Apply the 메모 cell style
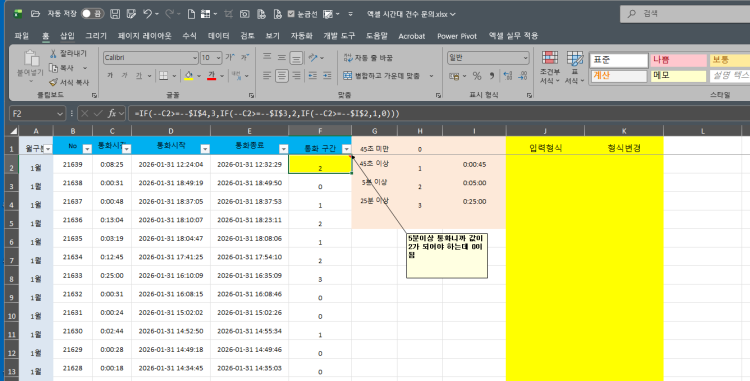Image resolution: width=750 pixels, height=381 pixels. coord(678,76)
